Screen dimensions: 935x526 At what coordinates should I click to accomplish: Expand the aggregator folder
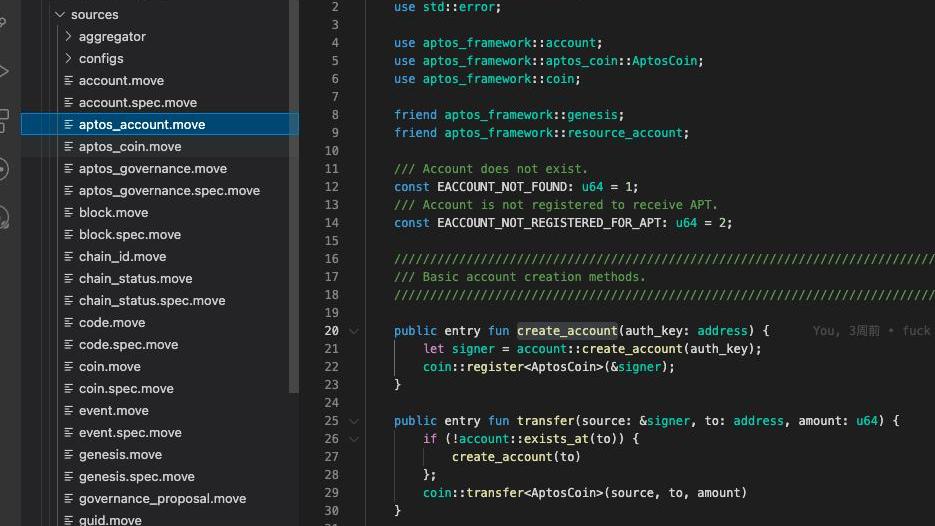(x=69, y=37)
